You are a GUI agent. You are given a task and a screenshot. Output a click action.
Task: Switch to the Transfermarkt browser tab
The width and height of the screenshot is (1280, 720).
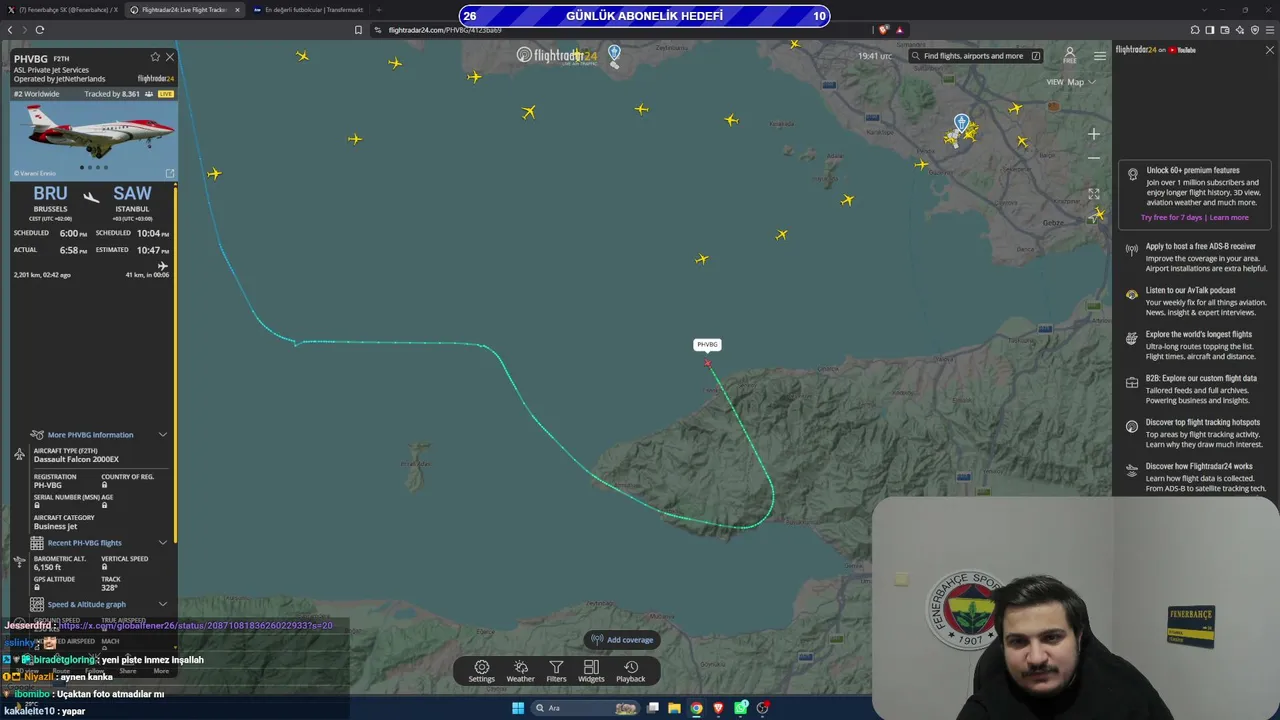(x=308, y=10)
